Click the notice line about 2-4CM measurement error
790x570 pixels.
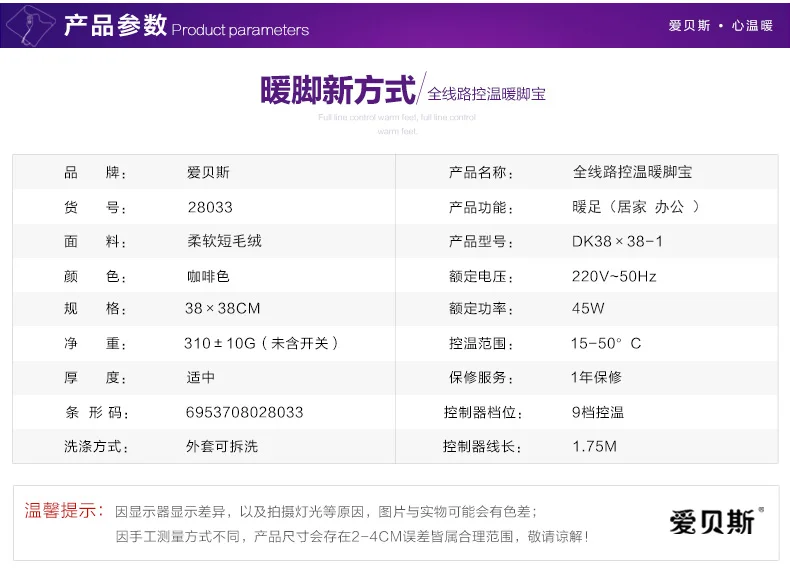coord(352,536)
